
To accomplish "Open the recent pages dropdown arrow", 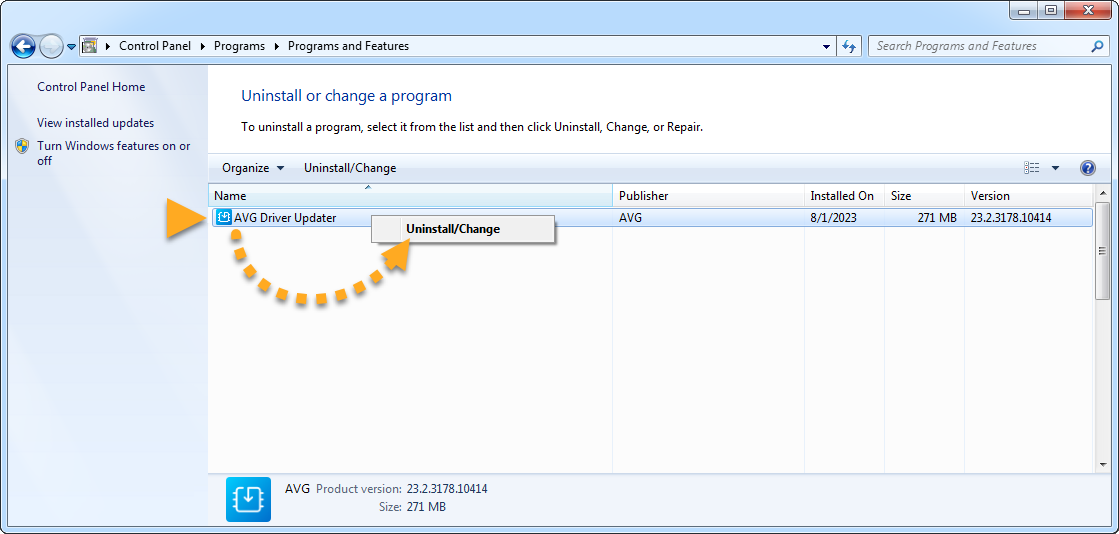I will [72, 47].
